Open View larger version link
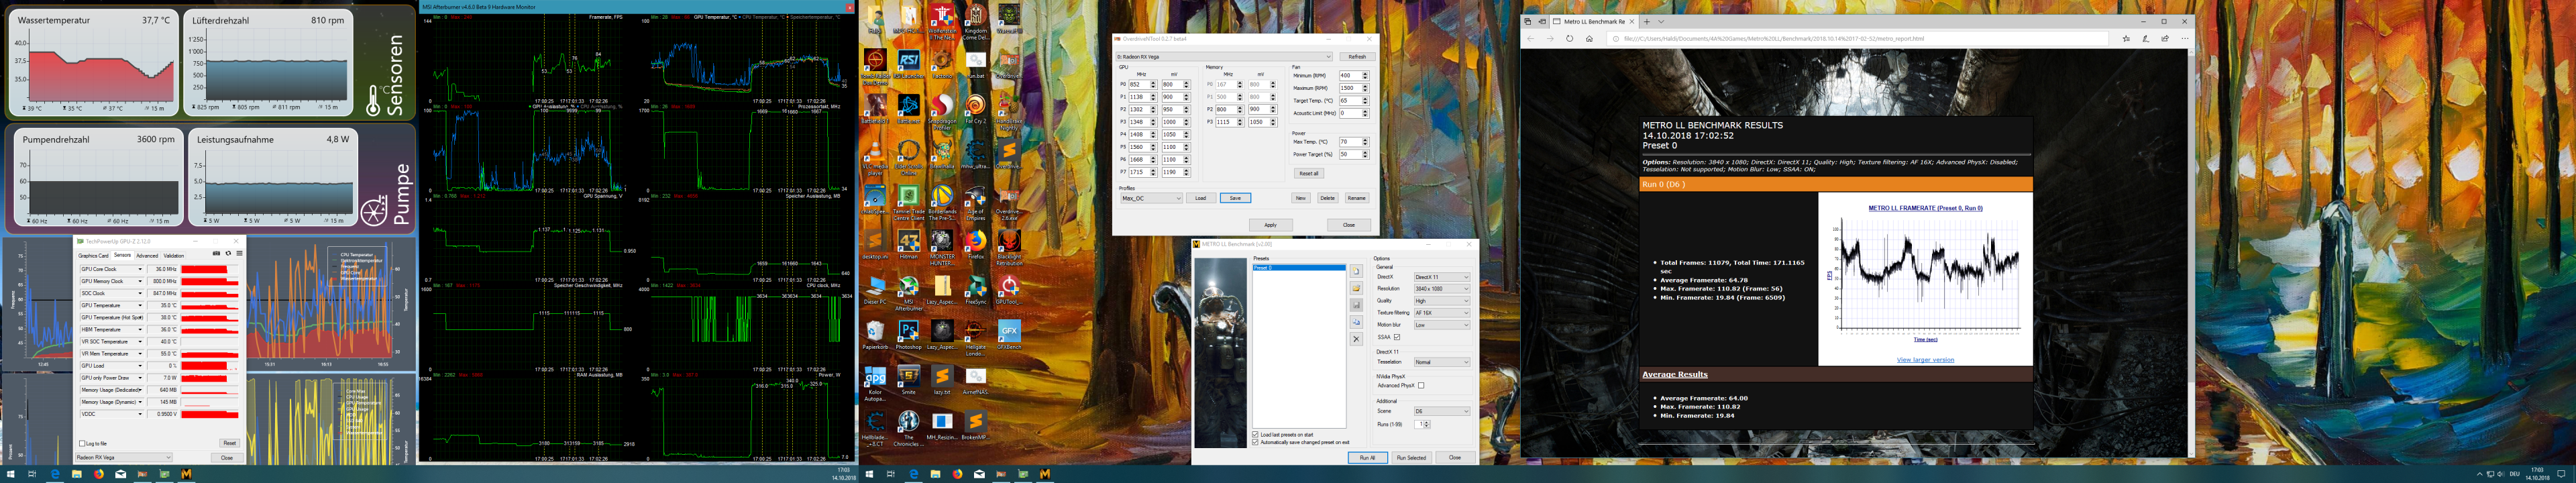 coord(1925,360)
